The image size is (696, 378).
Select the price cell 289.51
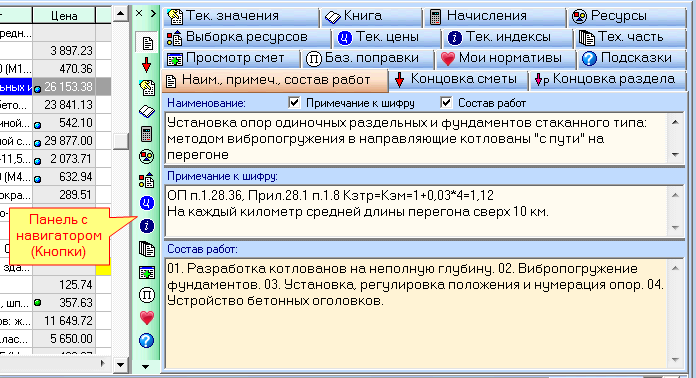(63, 195)
